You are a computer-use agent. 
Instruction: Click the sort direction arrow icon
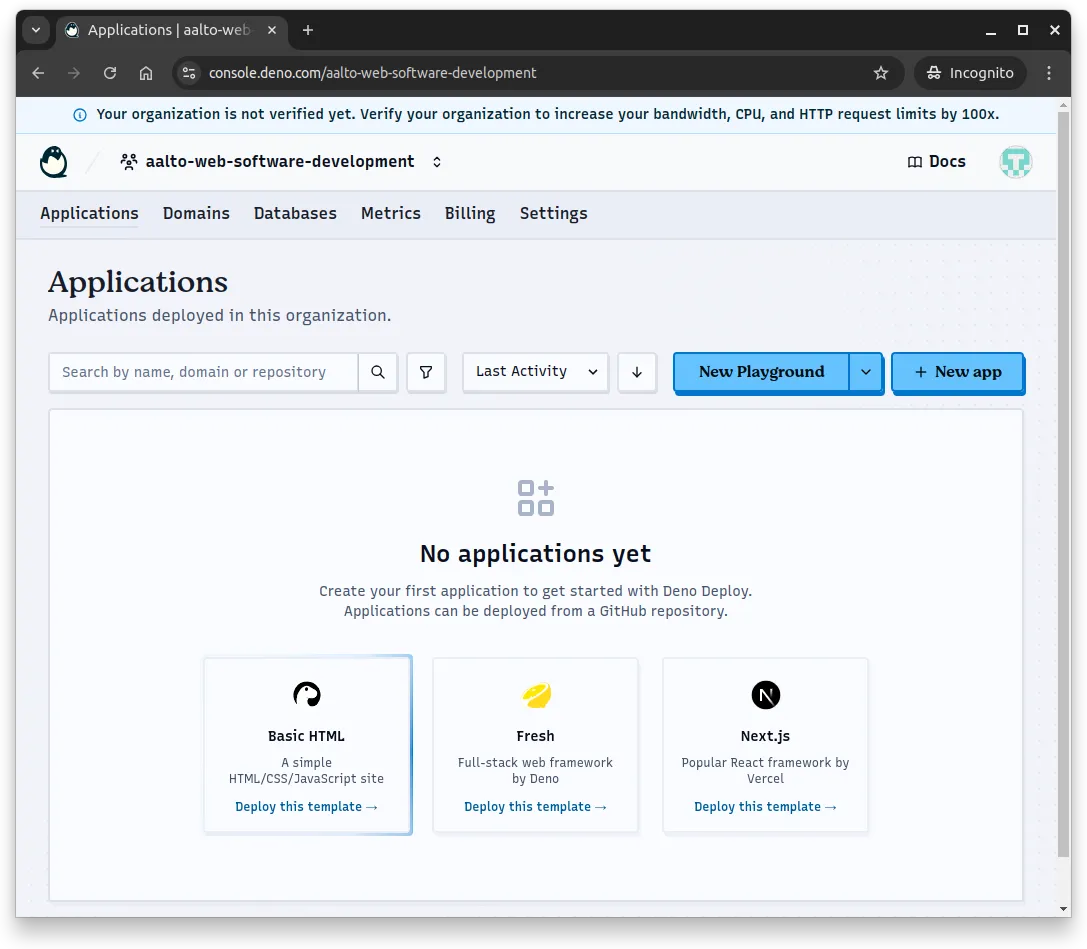637,372
